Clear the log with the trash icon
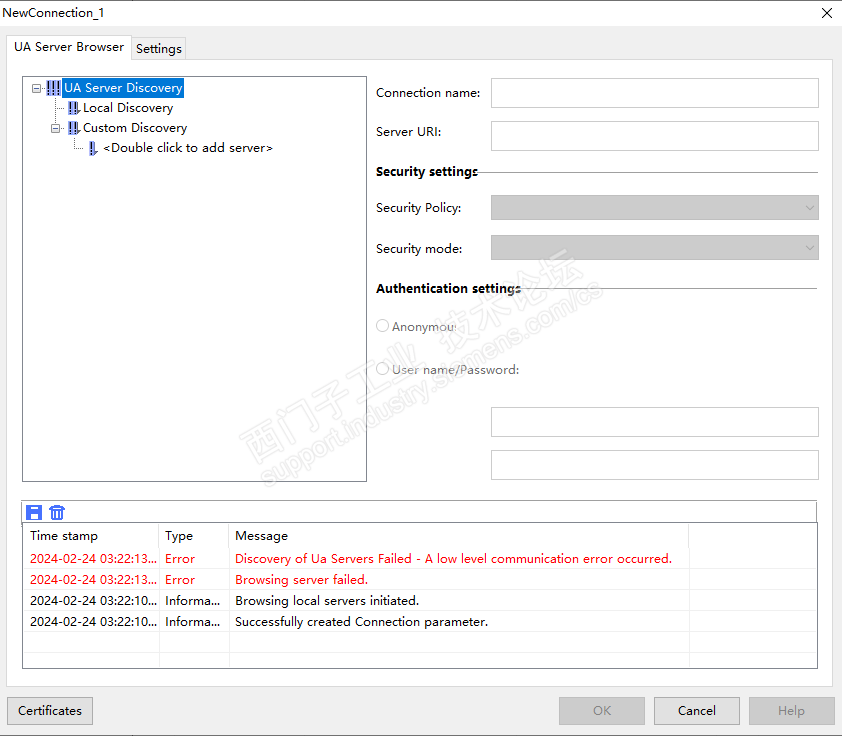The height and width of the screenshot is (736, 842). pos(57,513)
